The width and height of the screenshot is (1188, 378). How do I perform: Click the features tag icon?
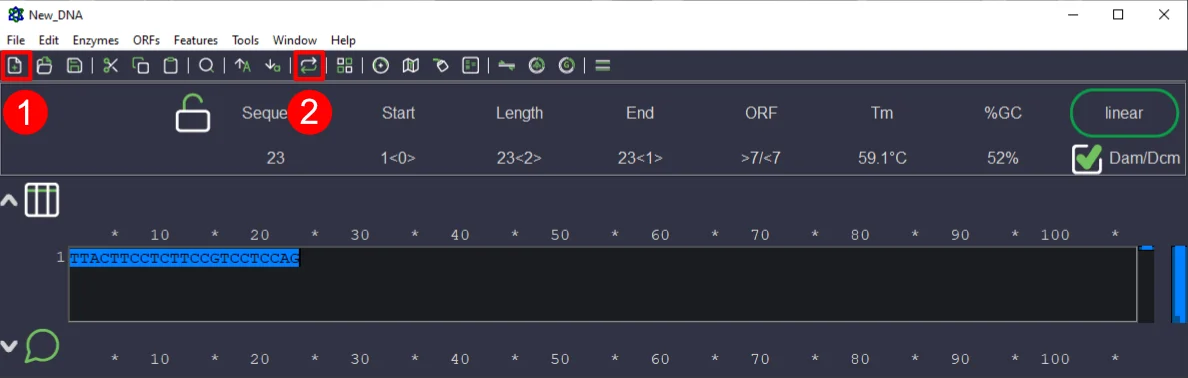pyautogui.click(x=440, y=66)
